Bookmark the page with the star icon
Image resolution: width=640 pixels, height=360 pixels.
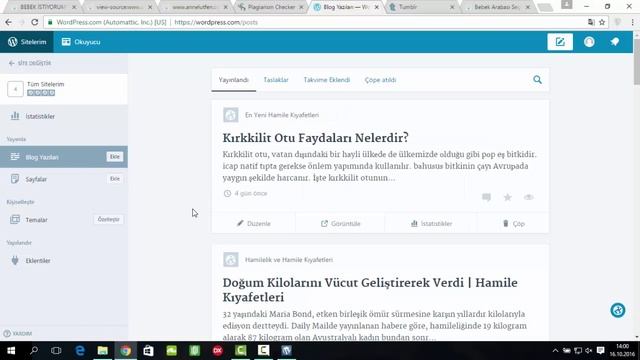pos(602,22)
